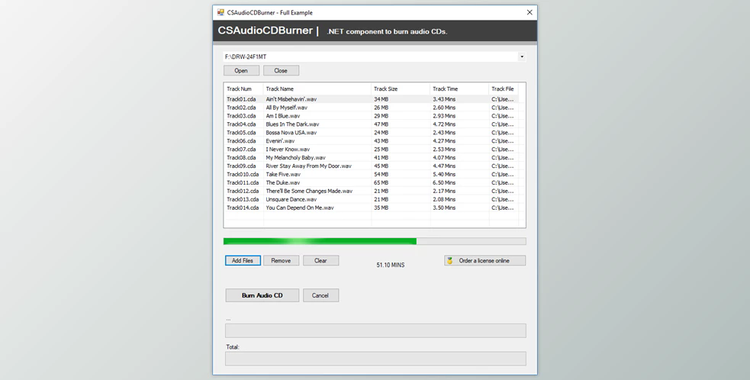This screenshot has height=380, width=750.
Task: Select track Ain't Misbehavin'.wav
Action: [x=291, y=99]
